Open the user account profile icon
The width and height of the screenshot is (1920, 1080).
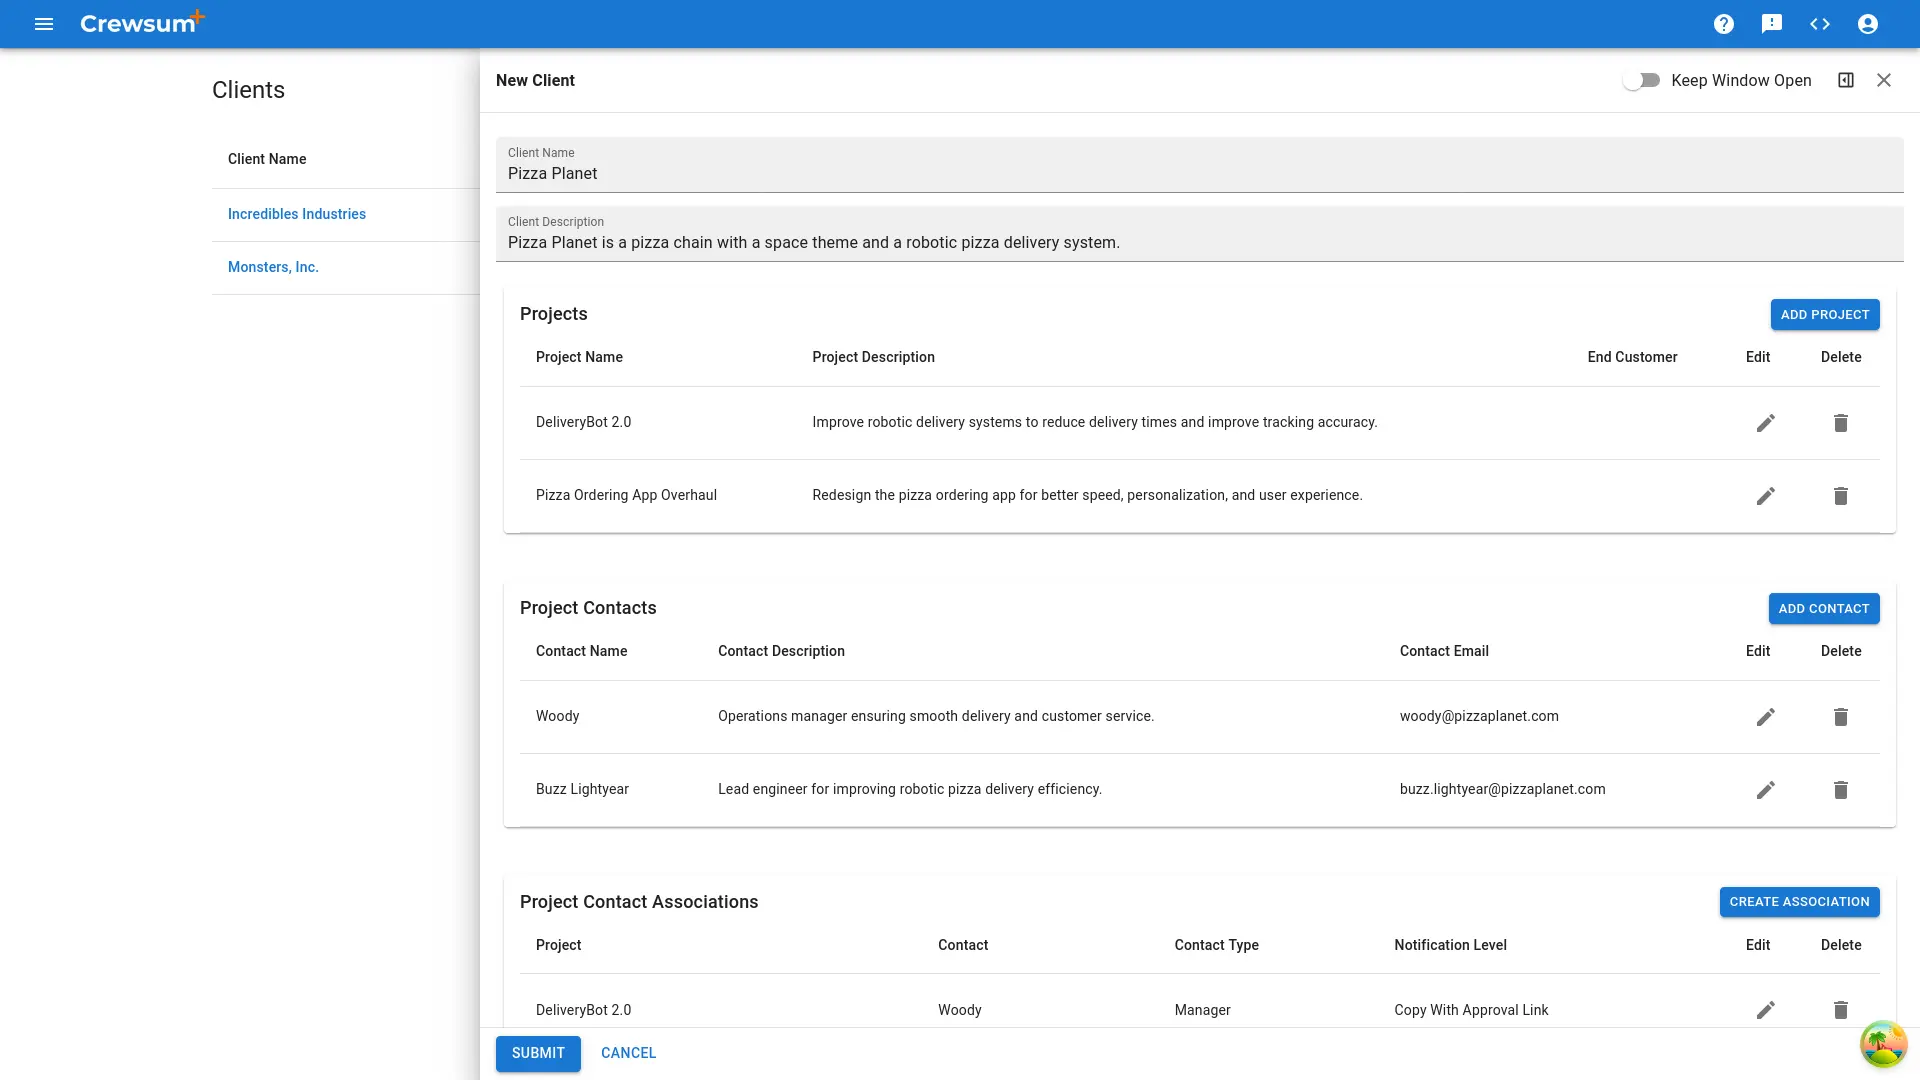[1867, 24]
